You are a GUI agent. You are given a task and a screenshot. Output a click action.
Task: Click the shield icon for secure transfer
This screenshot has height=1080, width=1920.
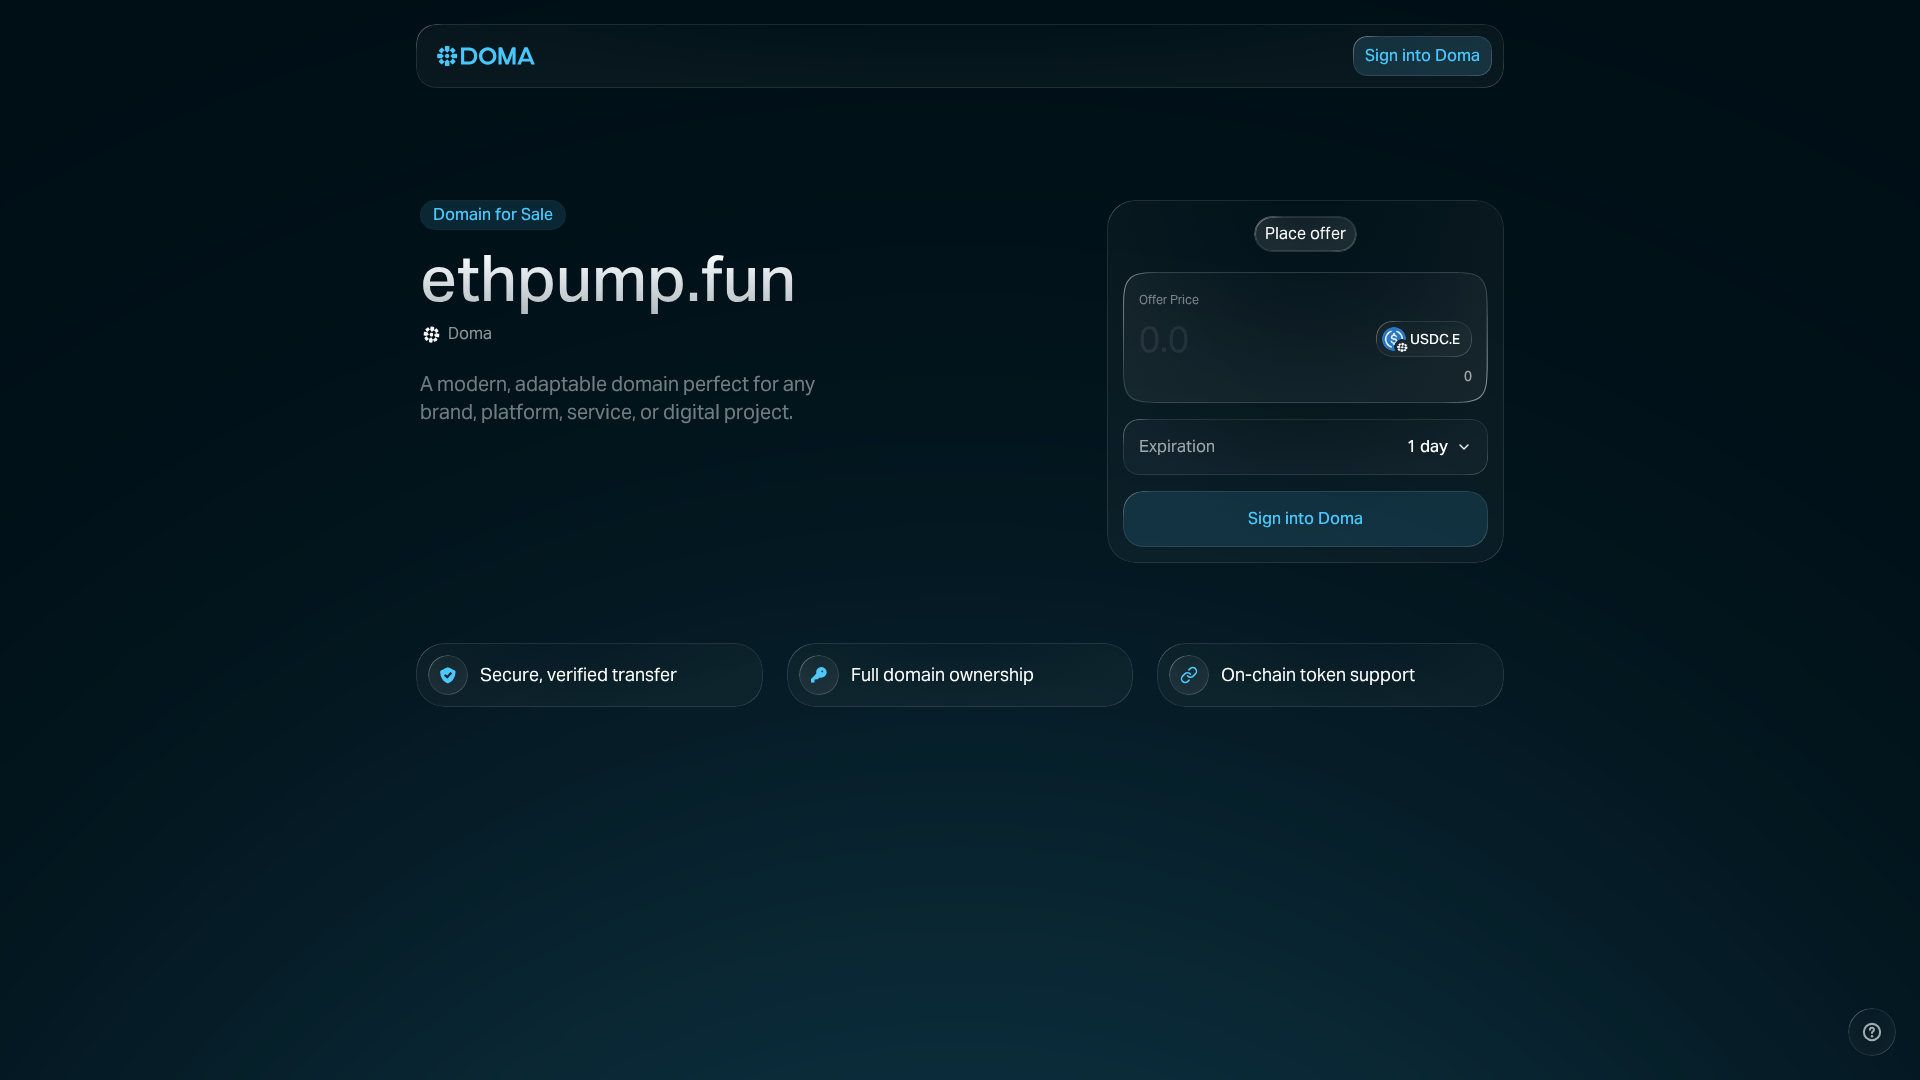coord(447,675)
